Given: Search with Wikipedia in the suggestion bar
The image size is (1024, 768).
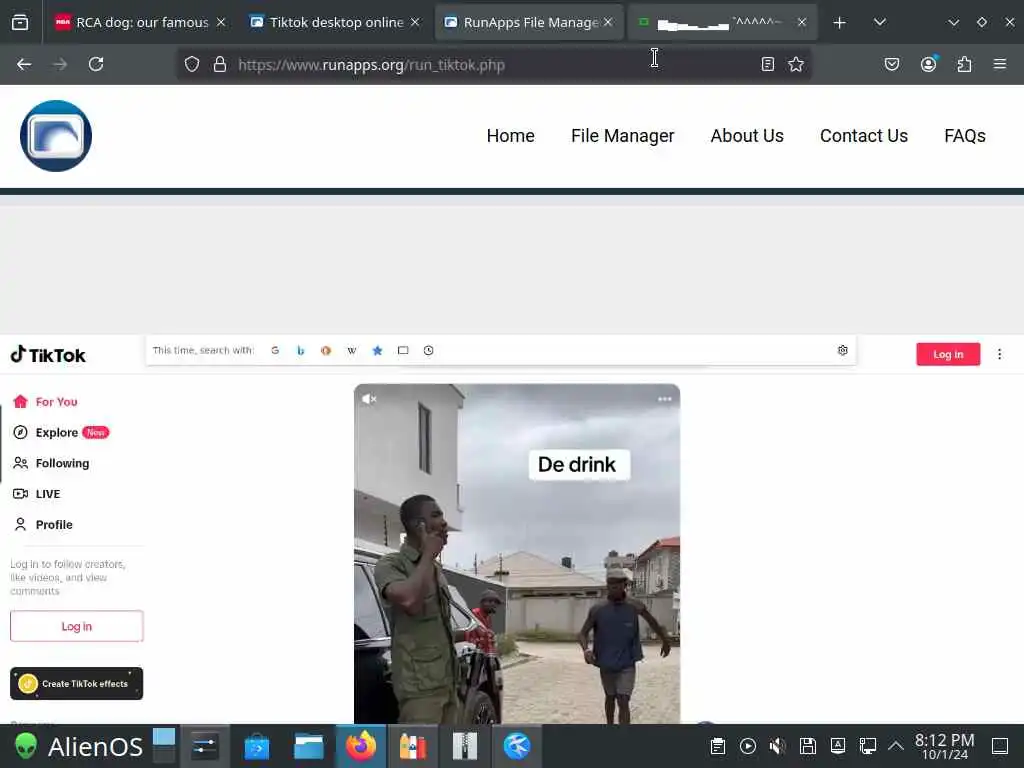Looking at the screenshot, I should (x=352, y=351).
